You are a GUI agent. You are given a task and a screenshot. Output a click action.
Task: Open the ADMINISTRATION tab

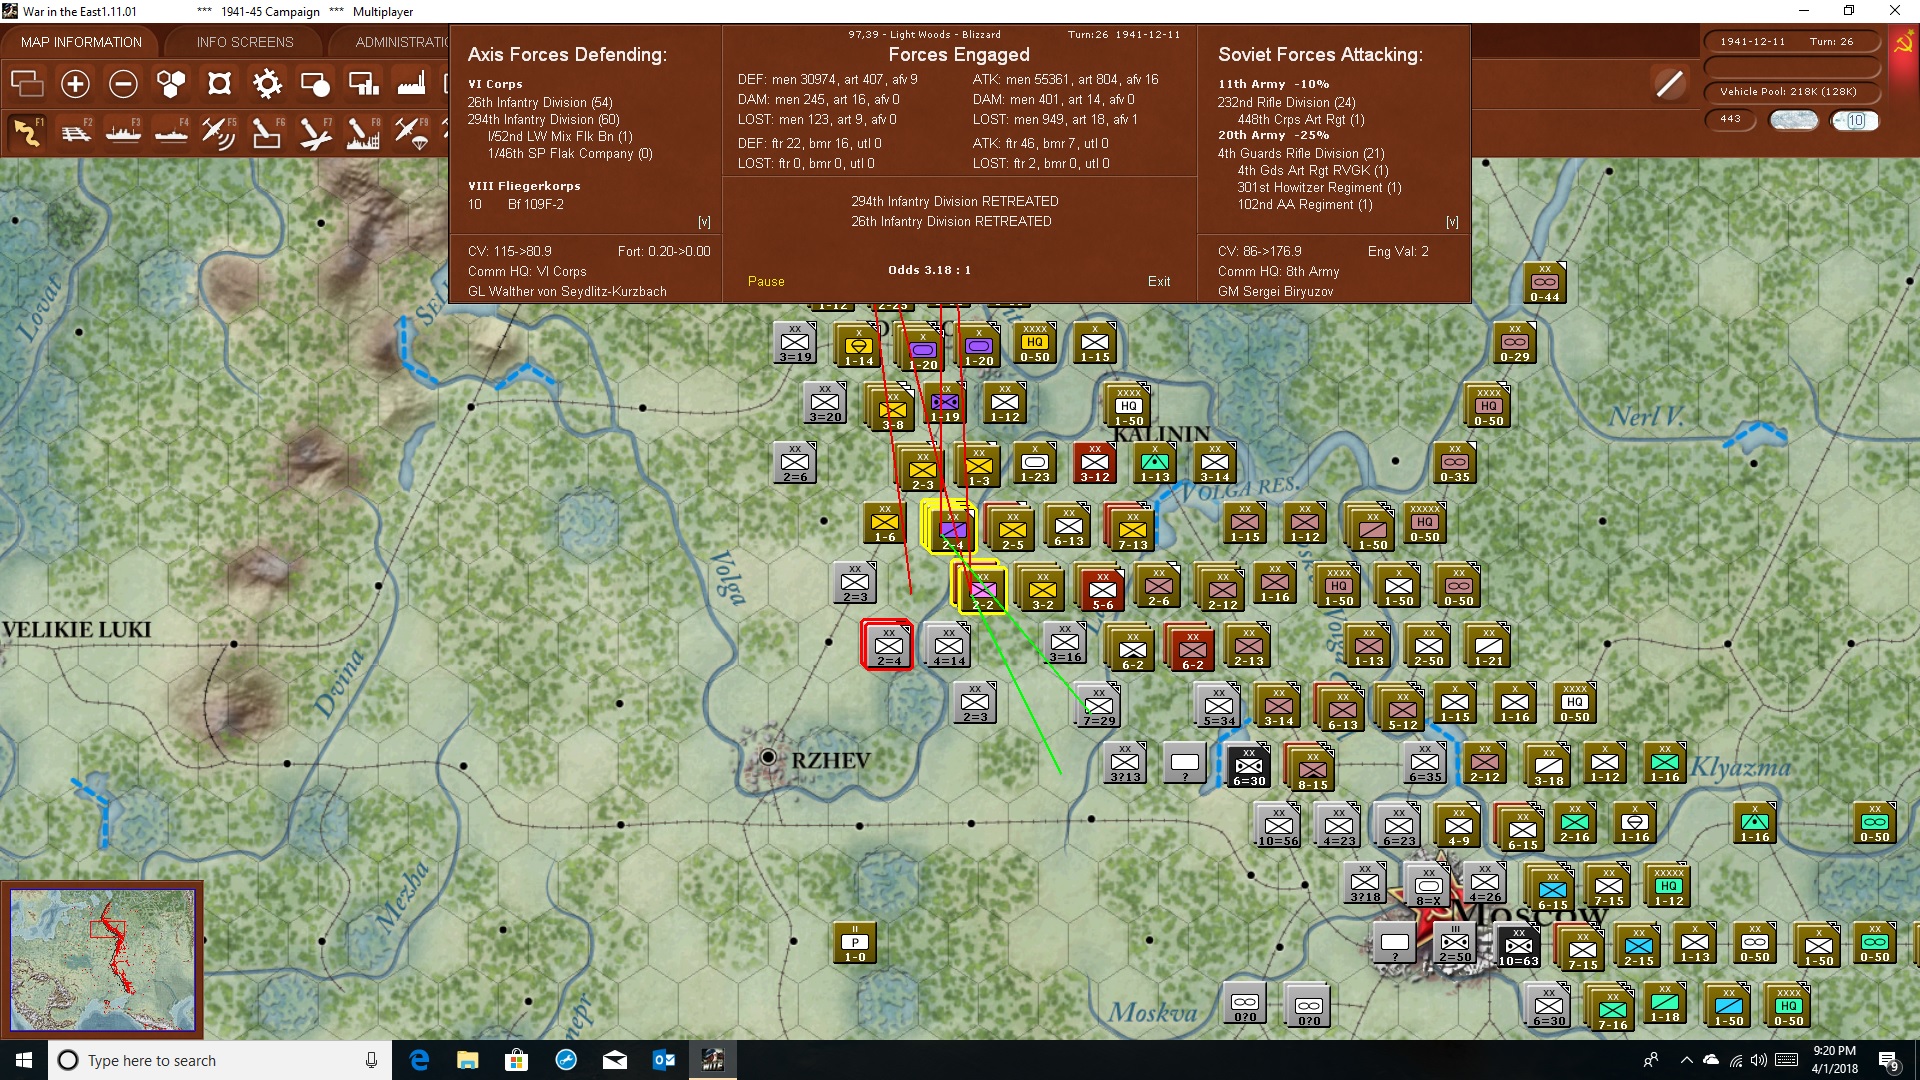[400, 42]
